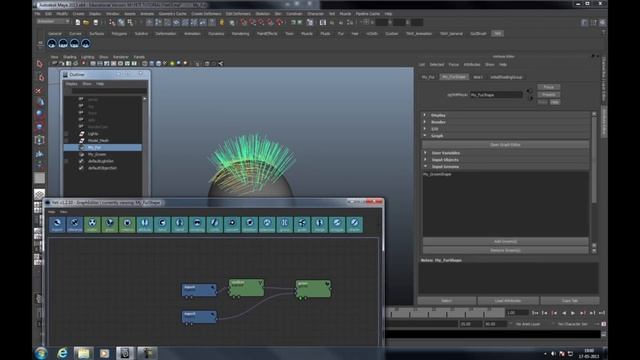Open the Create menu in the main menu bar

pyautogui.click(x=78, y=13)
